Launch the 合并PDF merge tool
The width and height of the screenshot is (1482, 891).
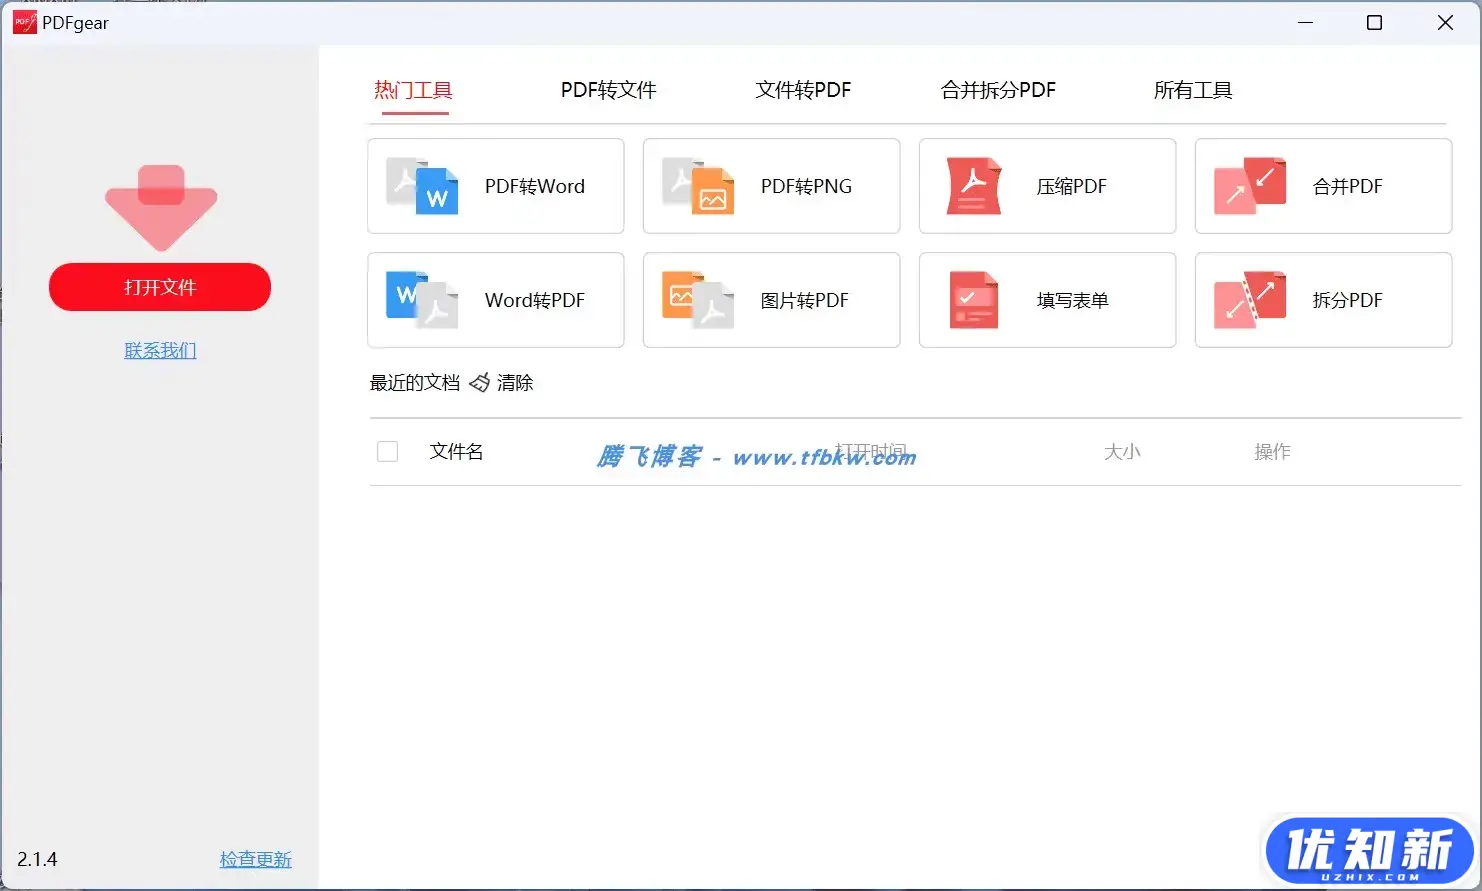(x=1322, y=186)
